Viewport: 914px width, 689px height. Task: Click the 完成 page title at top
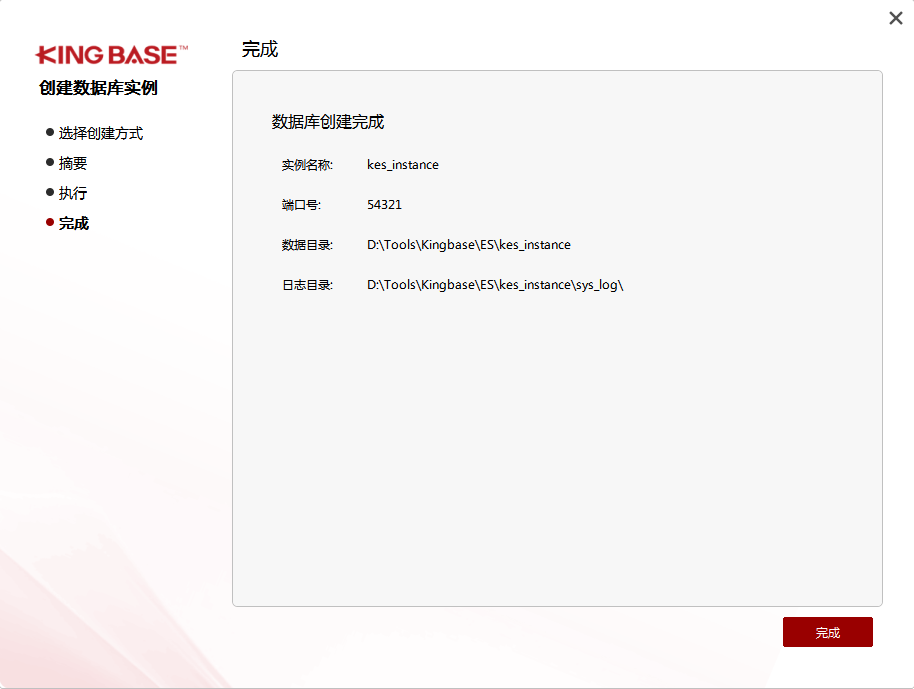pos(260,50)
